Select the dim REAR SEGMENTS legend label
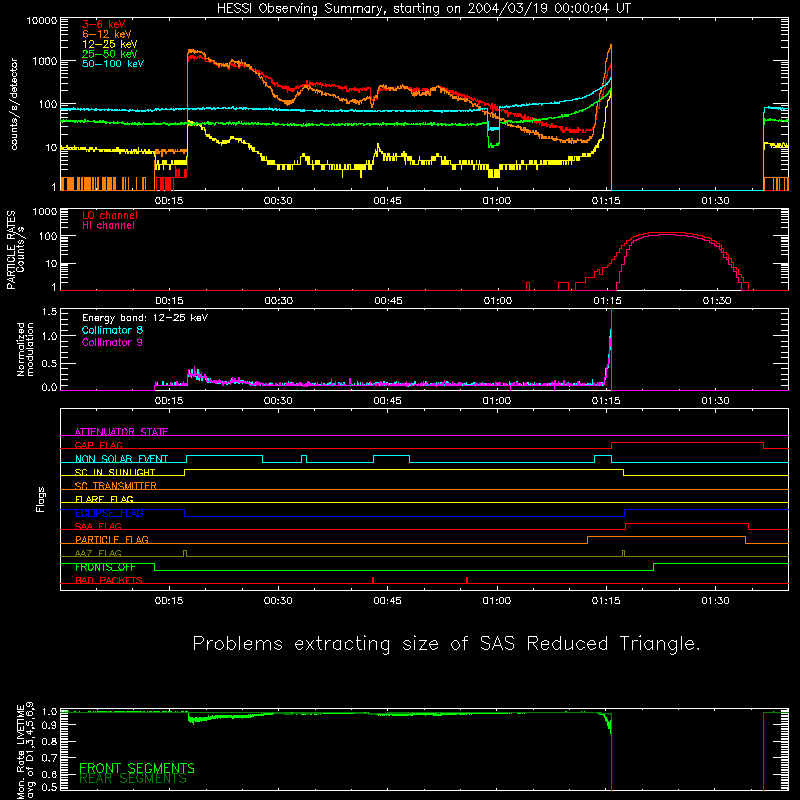The image size is (800, 800). [x=133, y=779]
